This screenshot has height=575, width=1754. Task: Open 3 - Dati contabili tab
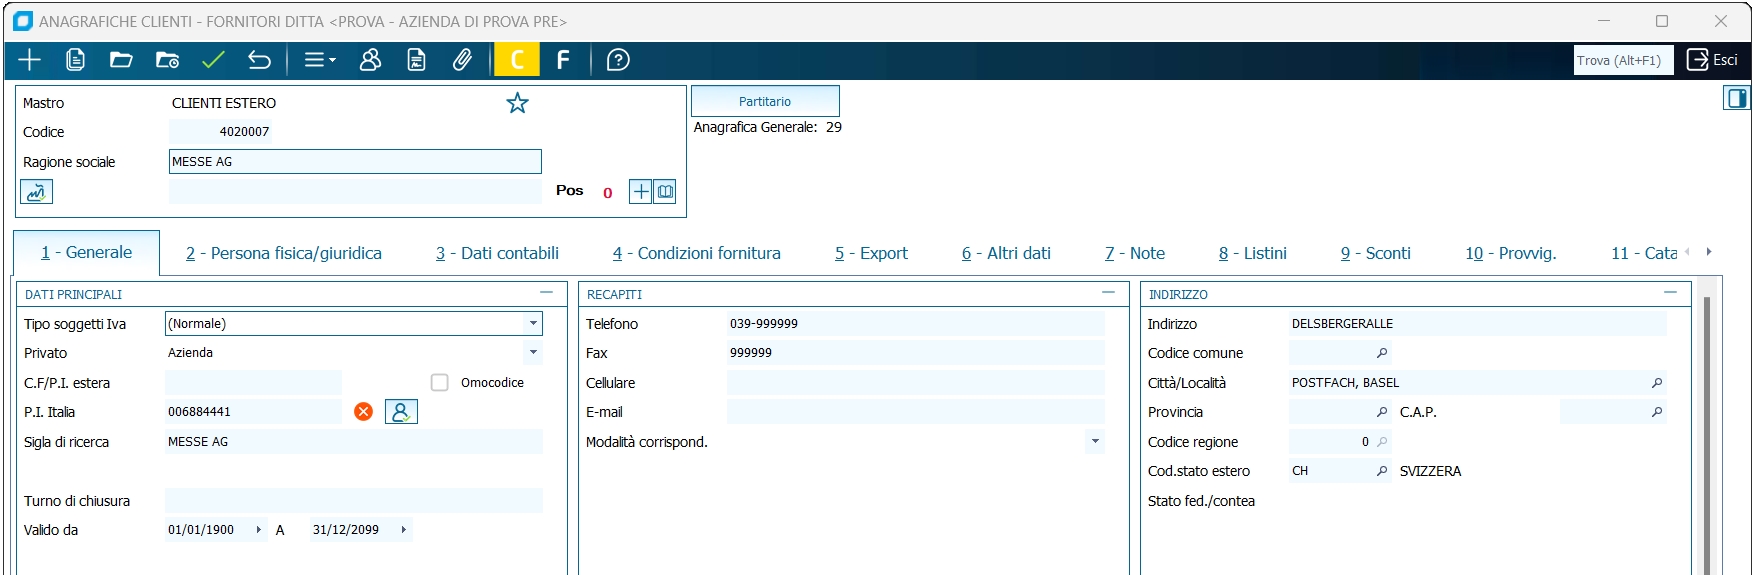point(497,254)
